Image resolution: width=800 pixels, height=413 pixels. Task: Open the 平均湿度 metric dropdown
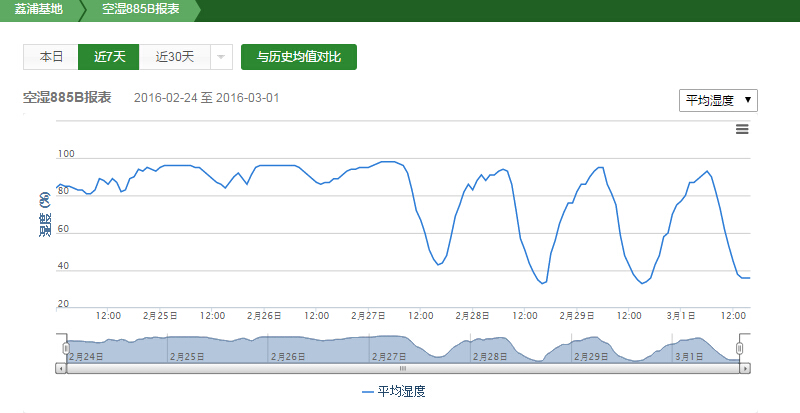718,100
